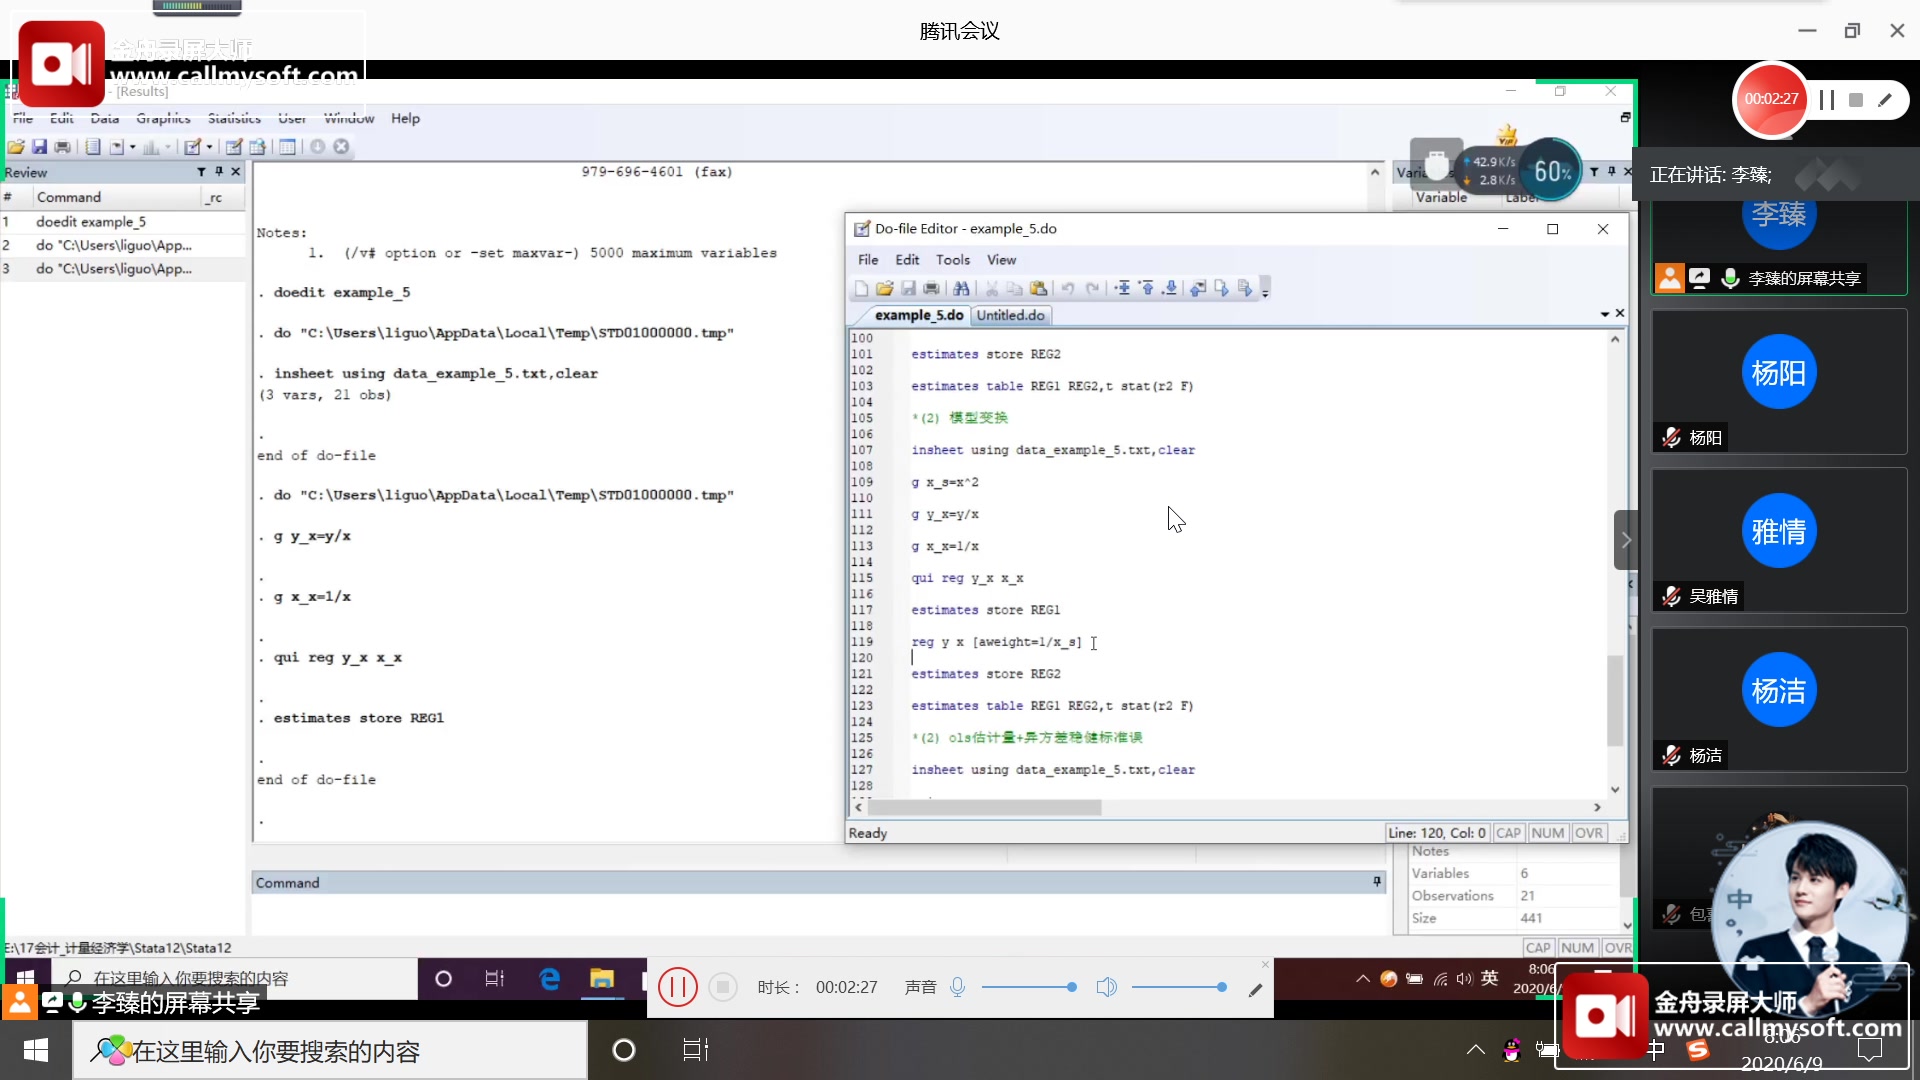Select review entry 'doedit example_5'
The image size is (1920, 1080).
91,222
